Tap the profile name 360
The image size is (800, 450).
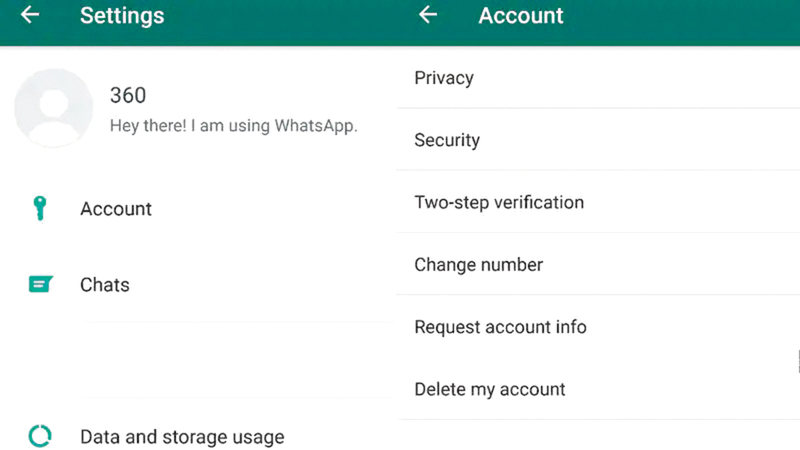(127, 95)
